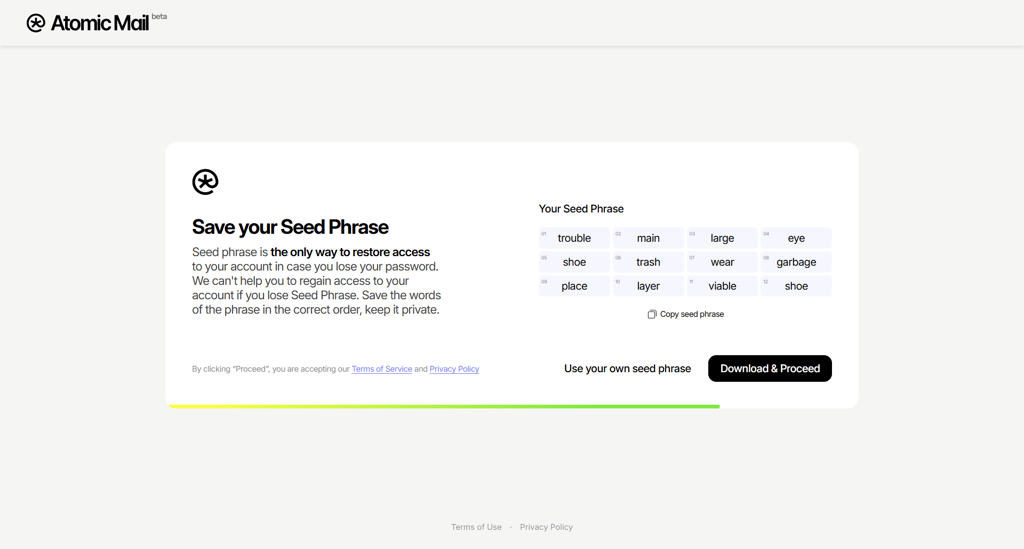Select seed word 02 main
This screenshot has width=1024, height=549.
coord(648,238)
